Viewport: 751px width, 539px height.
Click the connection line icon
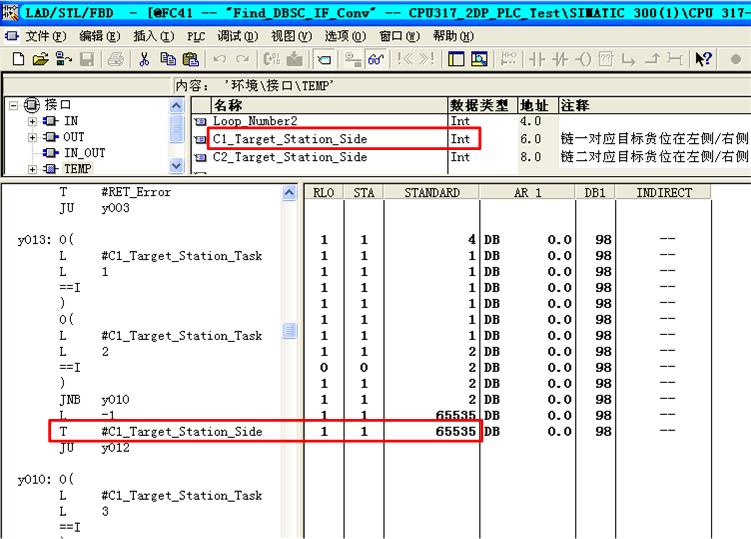675,59
